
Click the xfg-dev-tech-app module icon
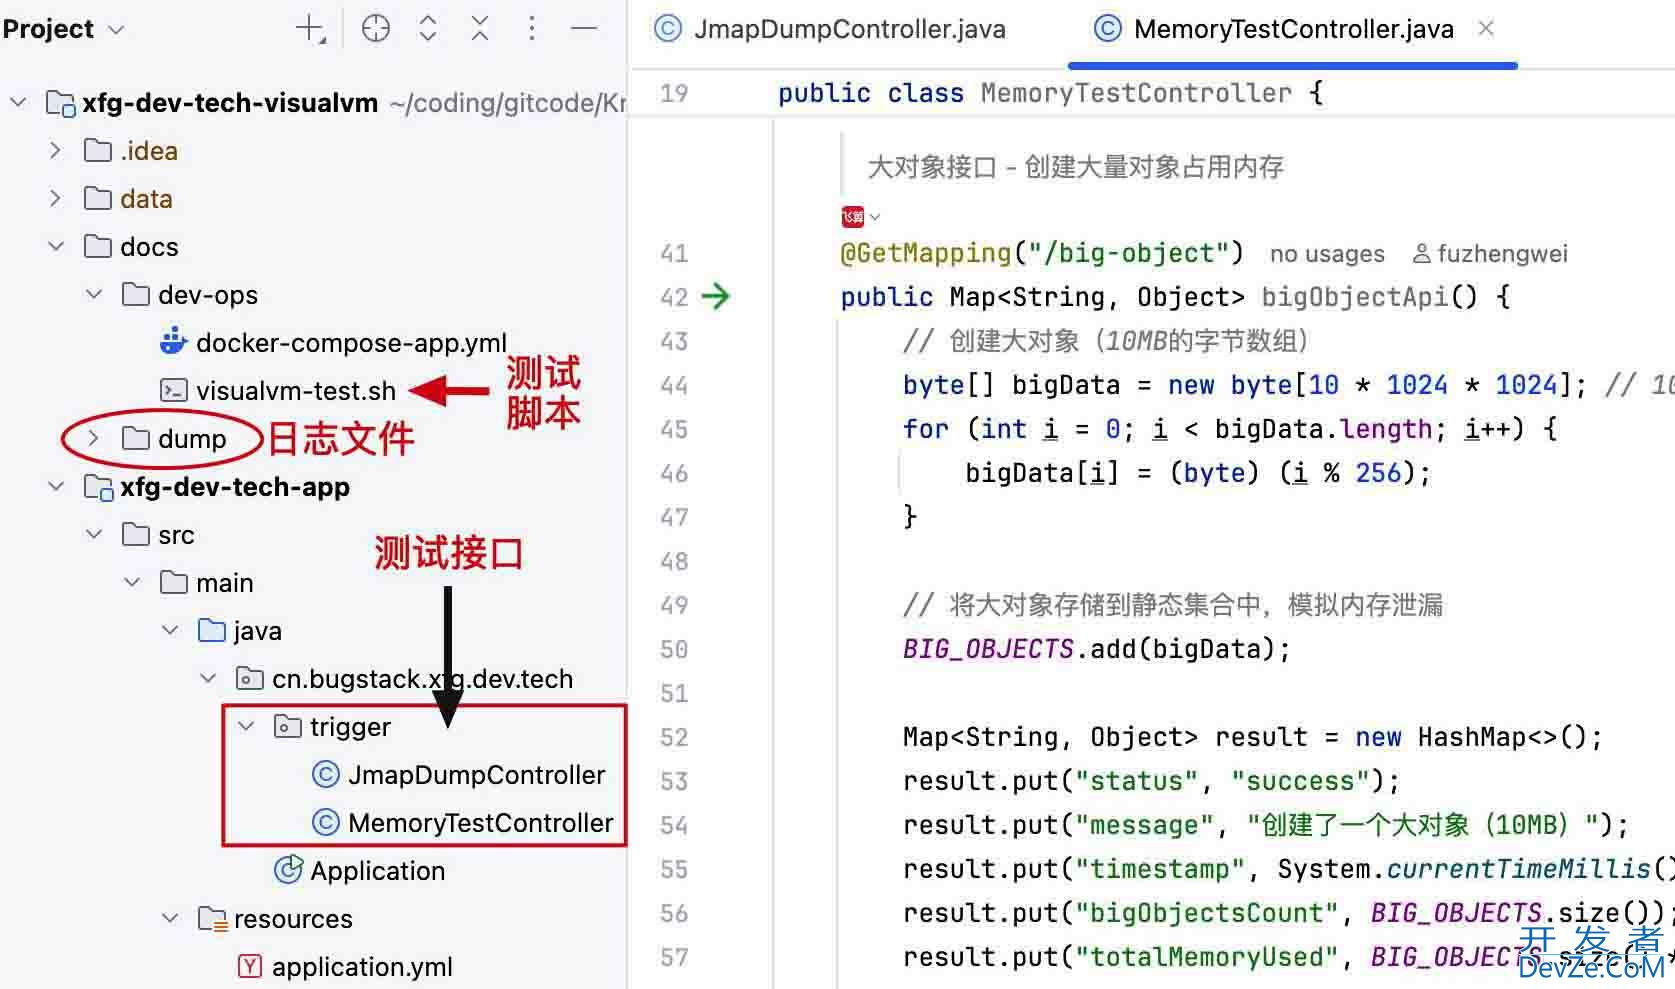click(x=98, y=487)
